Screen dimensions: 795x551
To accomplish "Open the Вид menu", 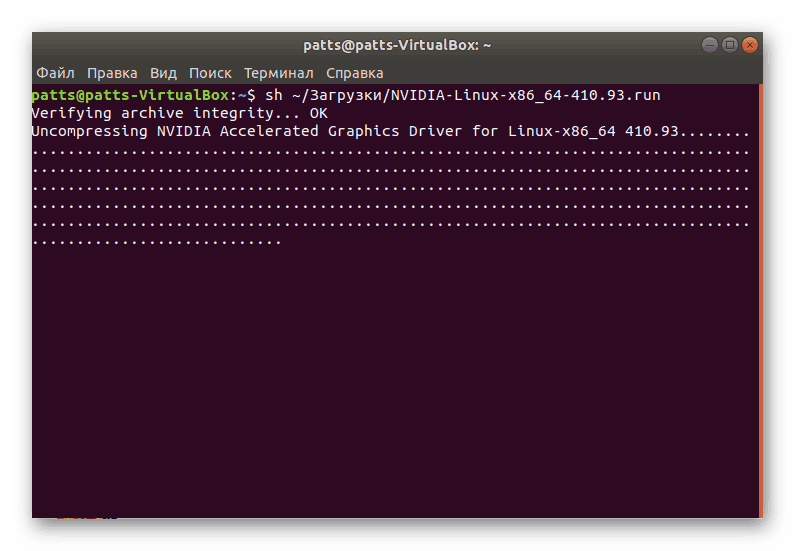I will [163, 73].
